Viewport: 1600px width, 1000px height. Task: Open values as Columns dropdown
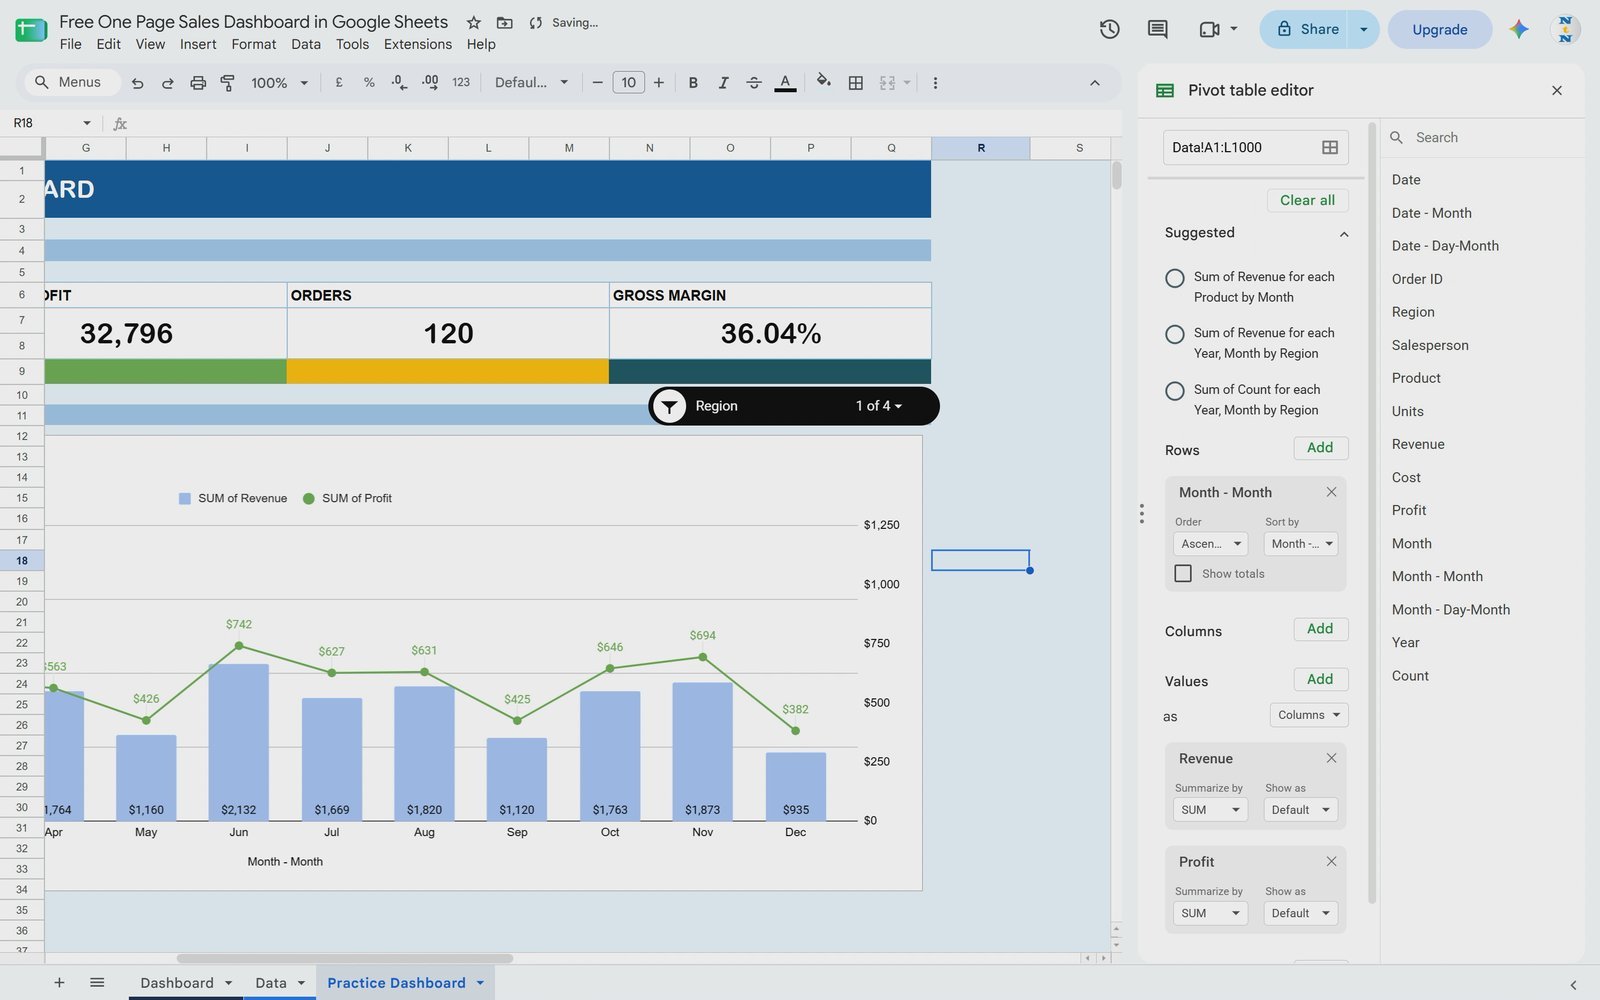click(x=1309, y=715)
